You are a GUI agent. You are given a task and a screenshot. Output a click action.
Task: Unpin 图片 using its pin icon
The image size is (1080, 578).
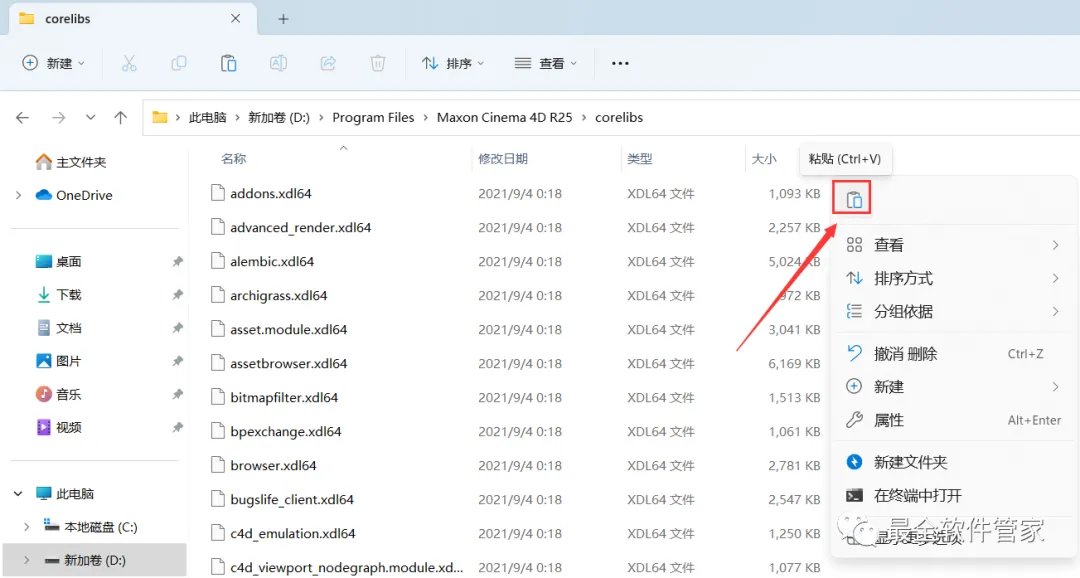click(178, 361)
